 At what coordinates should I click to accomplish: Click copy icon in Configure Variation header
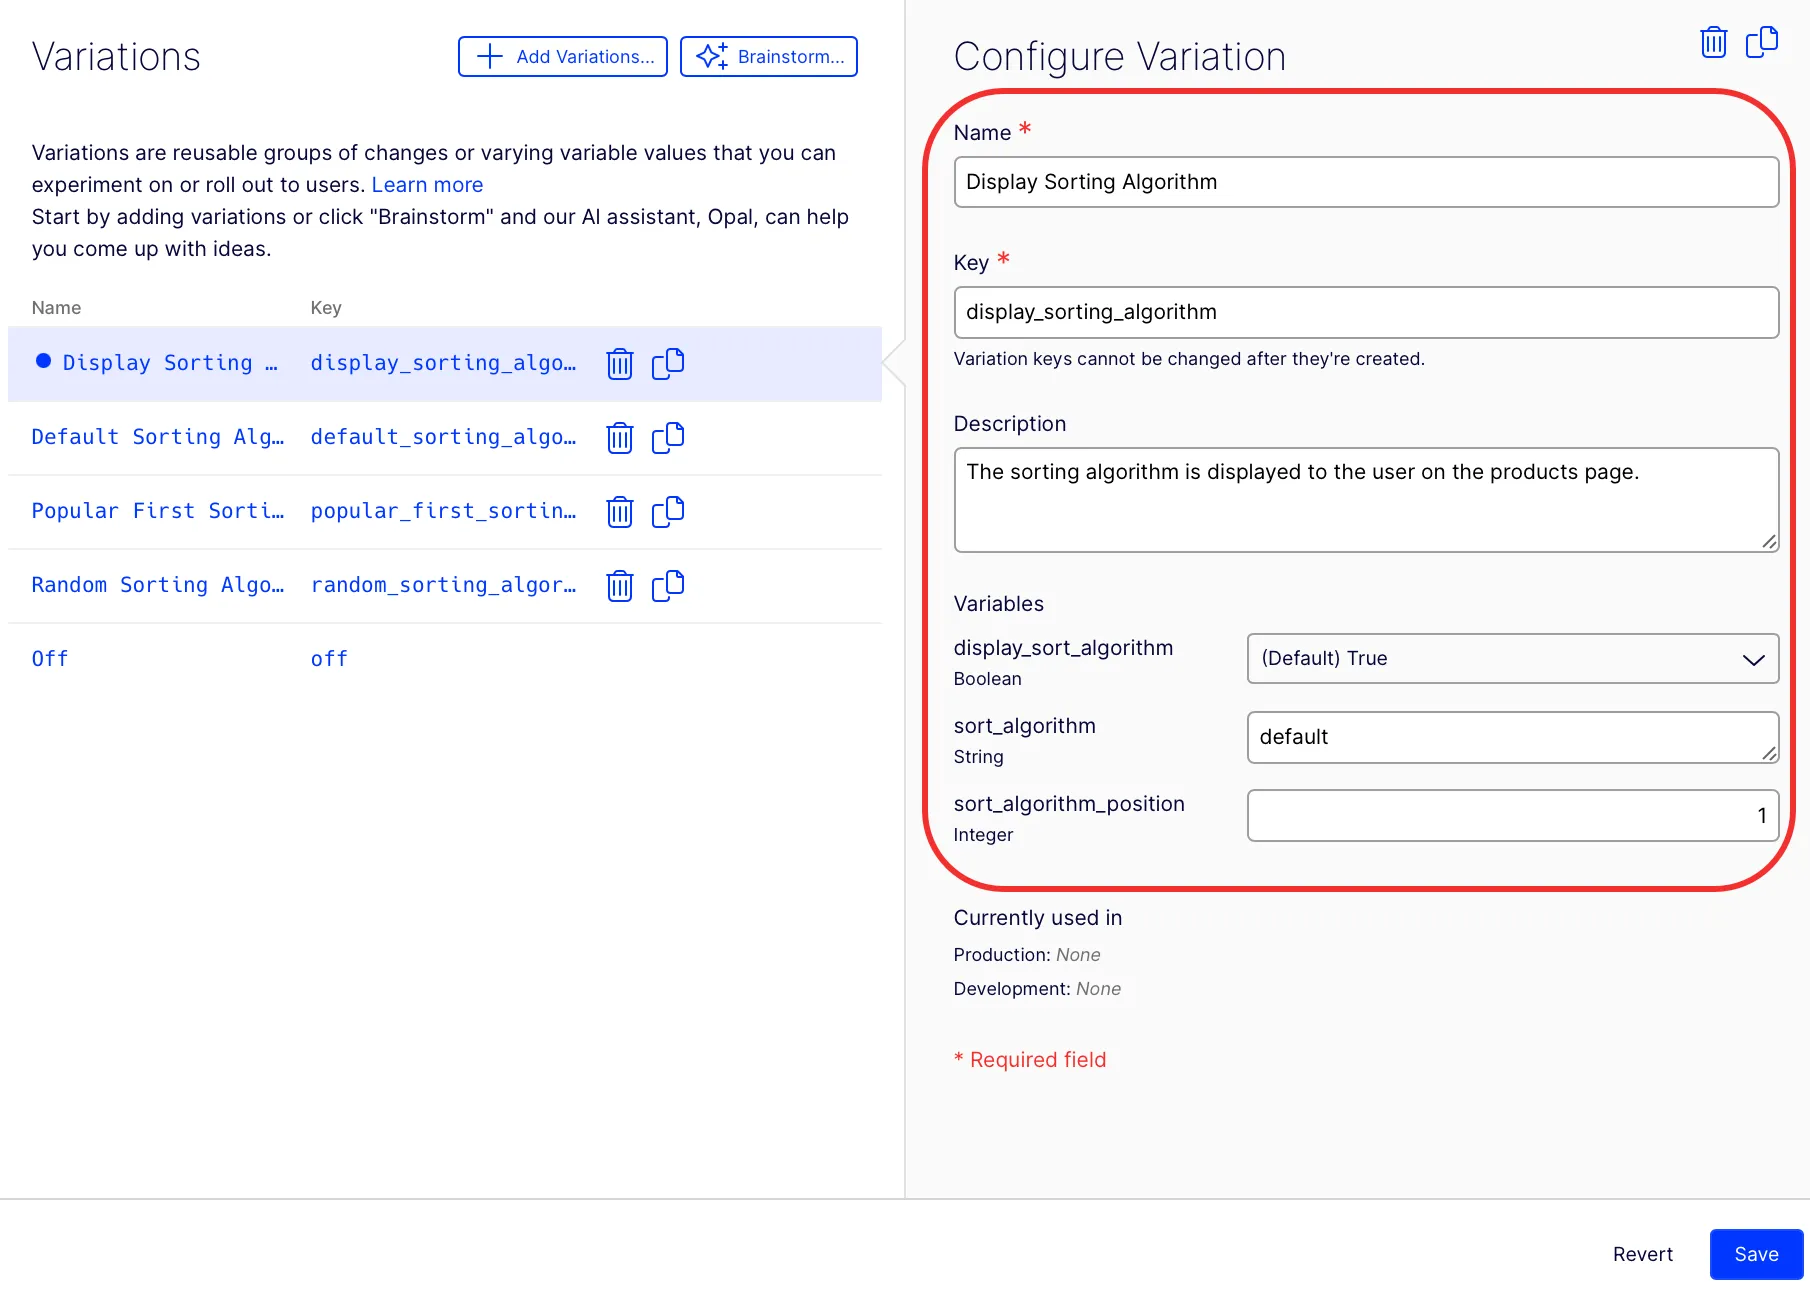1762,42
